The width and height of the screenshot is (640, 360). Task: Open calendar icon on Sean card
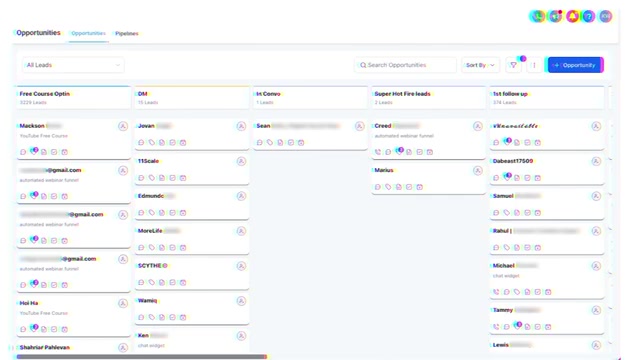tap(301, 142)
